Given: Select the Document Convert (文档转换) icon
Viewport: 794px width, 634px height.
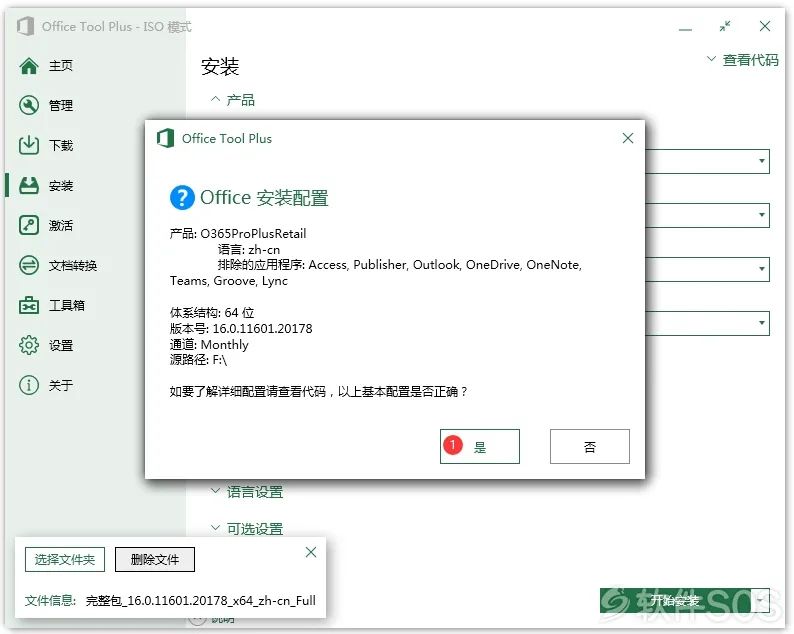Looking at the screenshot, I should pyautogui.click(x=29, y=265).
